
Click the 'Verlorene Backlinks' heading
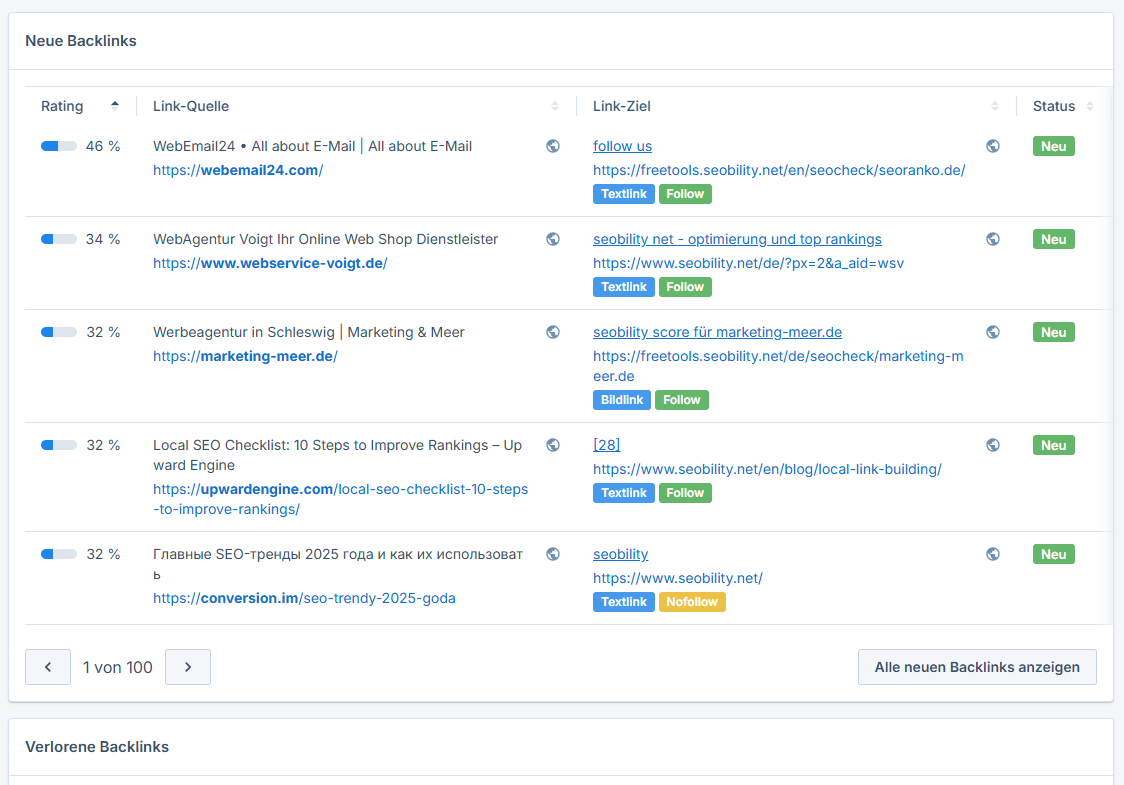tap(97, 747)
